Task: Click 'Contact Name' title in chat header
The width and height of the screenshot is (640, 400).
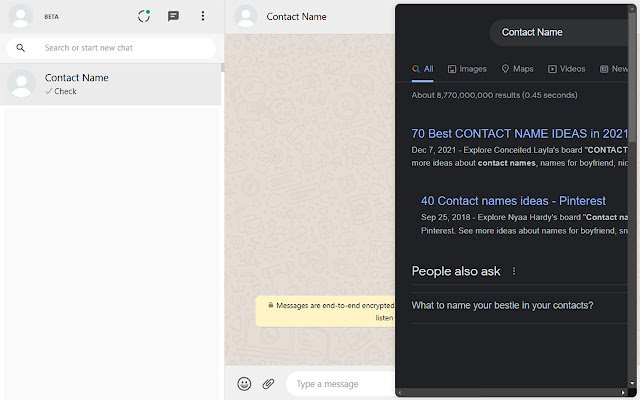Action: [x=296, y=17]
